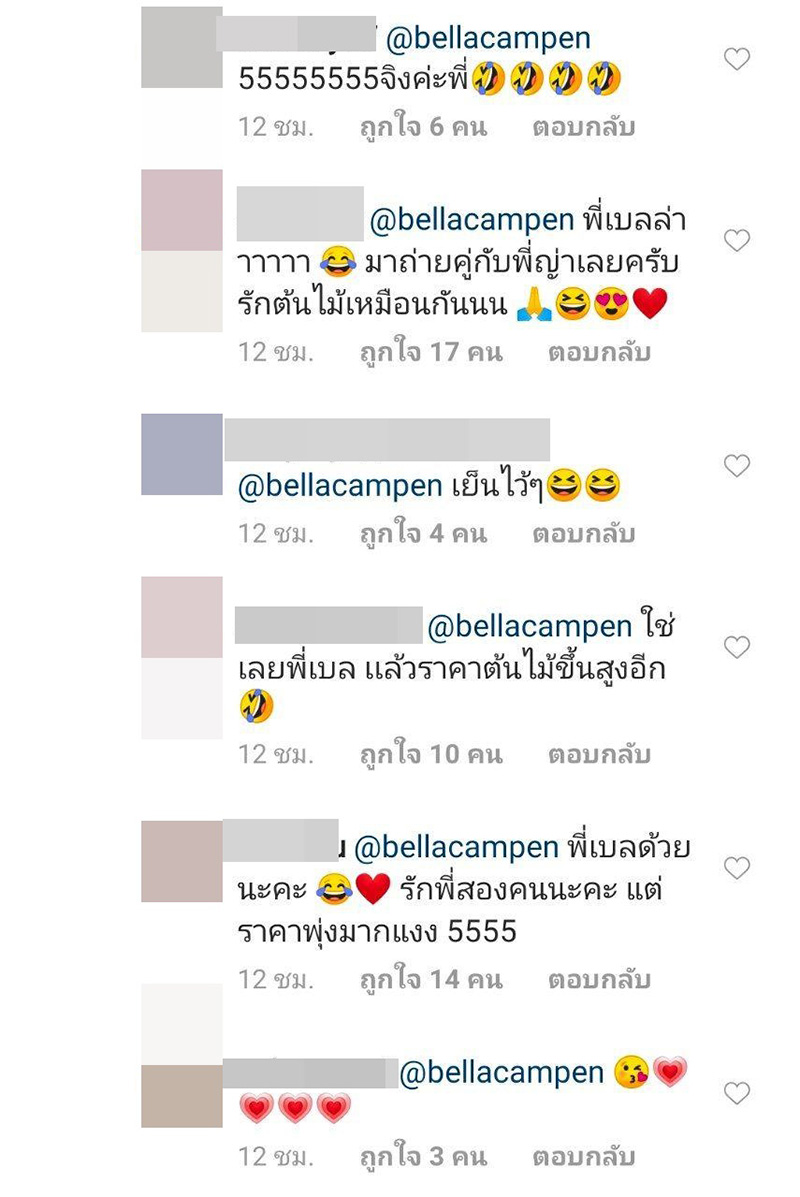Reply to the 'เย็นไว้ๆ' comment
Viewport: 800px width, 1197px height.
tap(583, 533)
